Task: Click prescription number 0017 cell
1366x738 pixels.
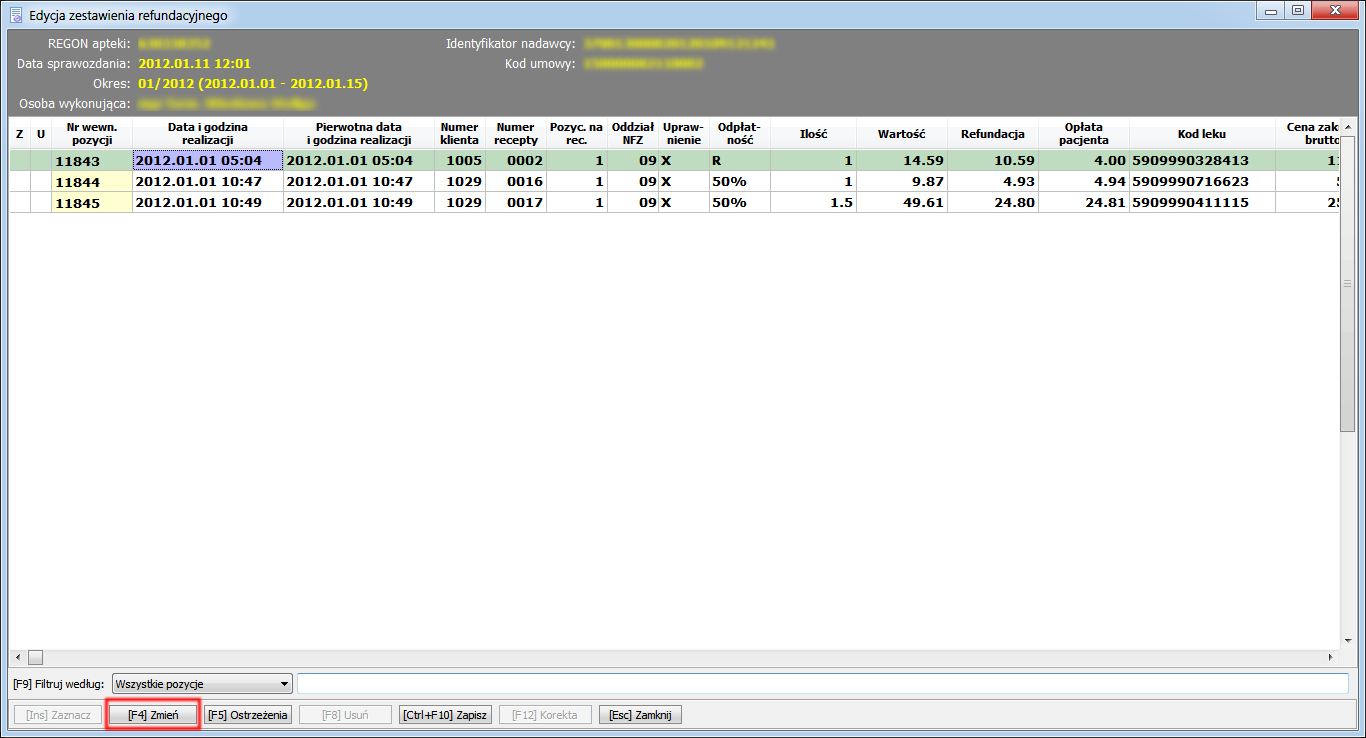Action: [x=516, y=202]
